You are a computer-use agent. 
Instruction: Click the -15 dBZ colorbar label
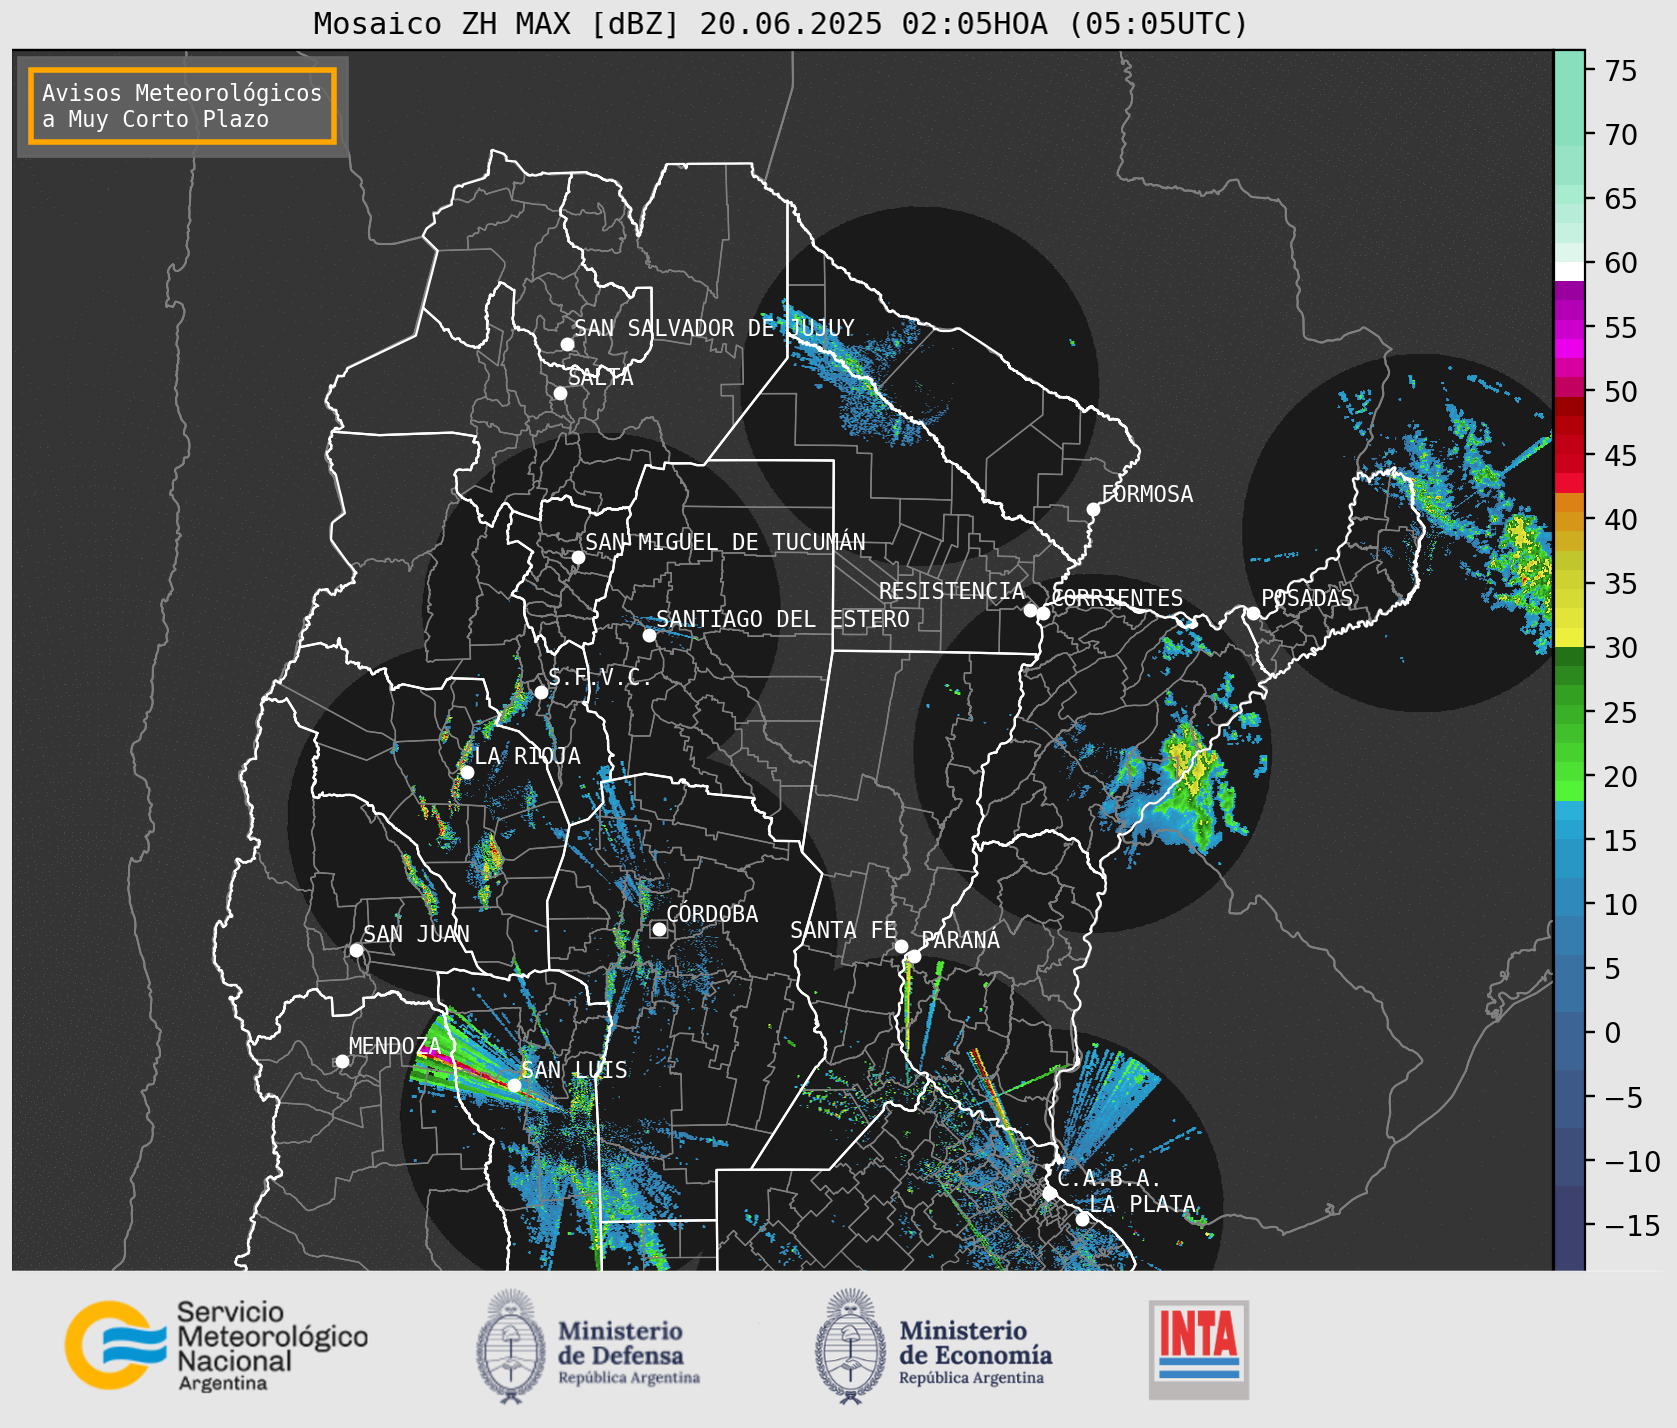pyautogui.click(x=1632, y=1225)
